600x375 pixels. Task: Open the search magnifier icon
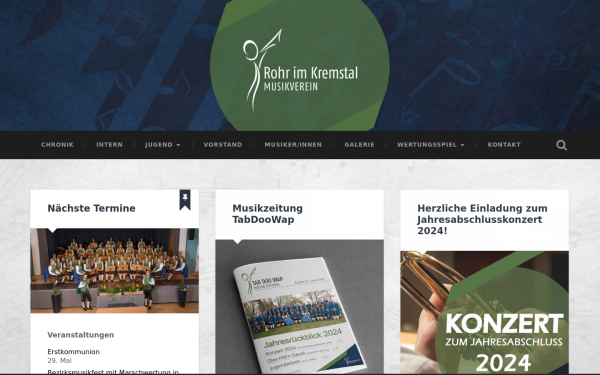[x=561, y=145]
